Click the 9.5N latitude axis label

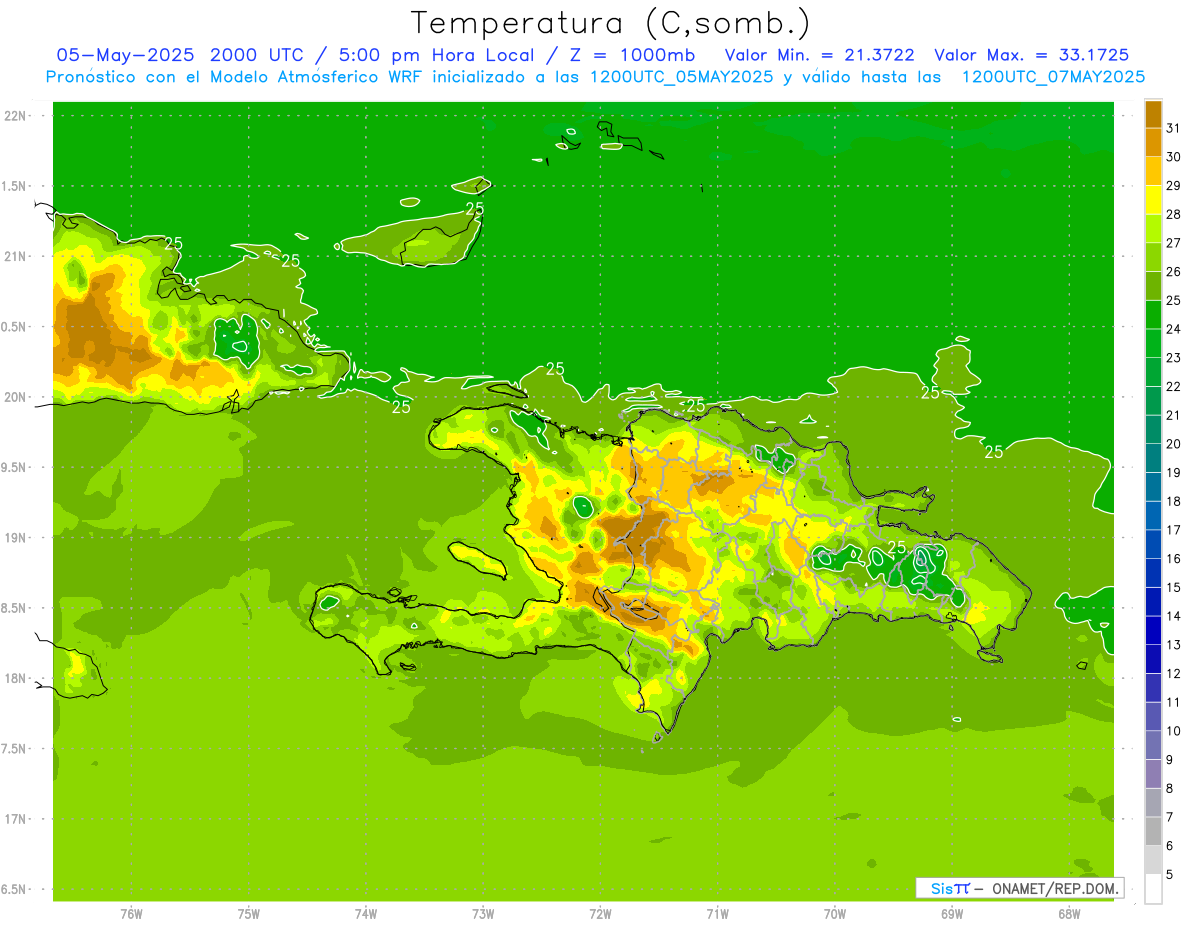15,467
